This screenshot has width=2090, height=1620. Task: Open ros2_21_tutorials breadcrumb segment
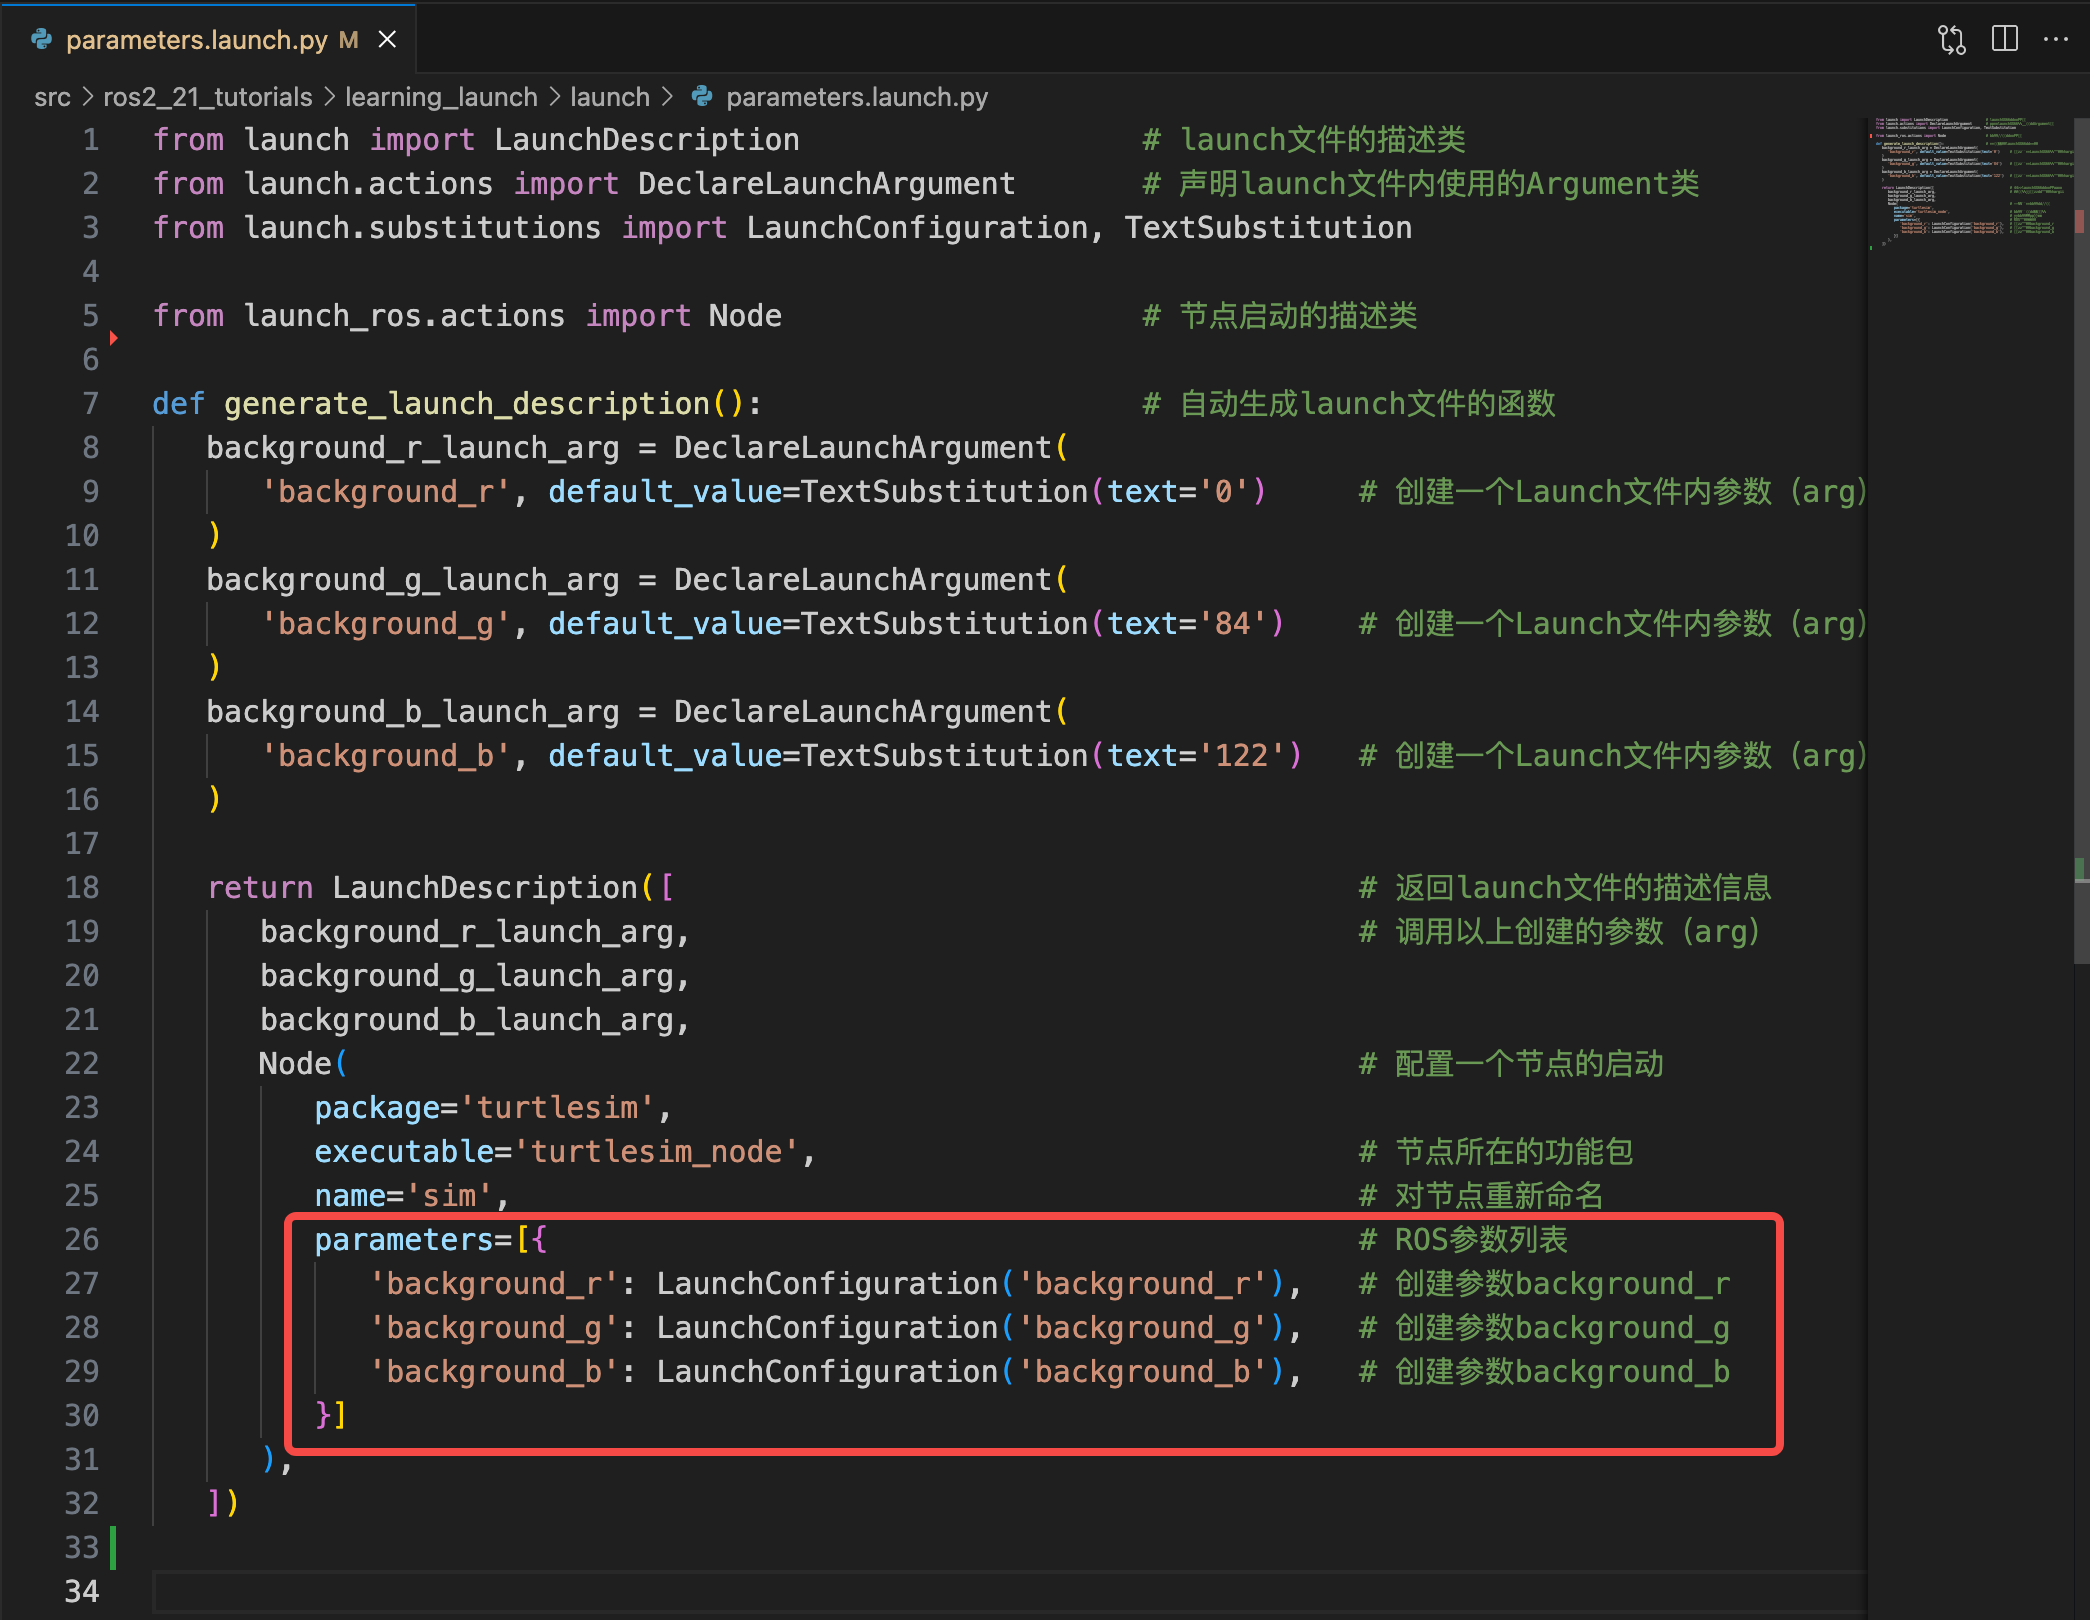pos(207,97)
